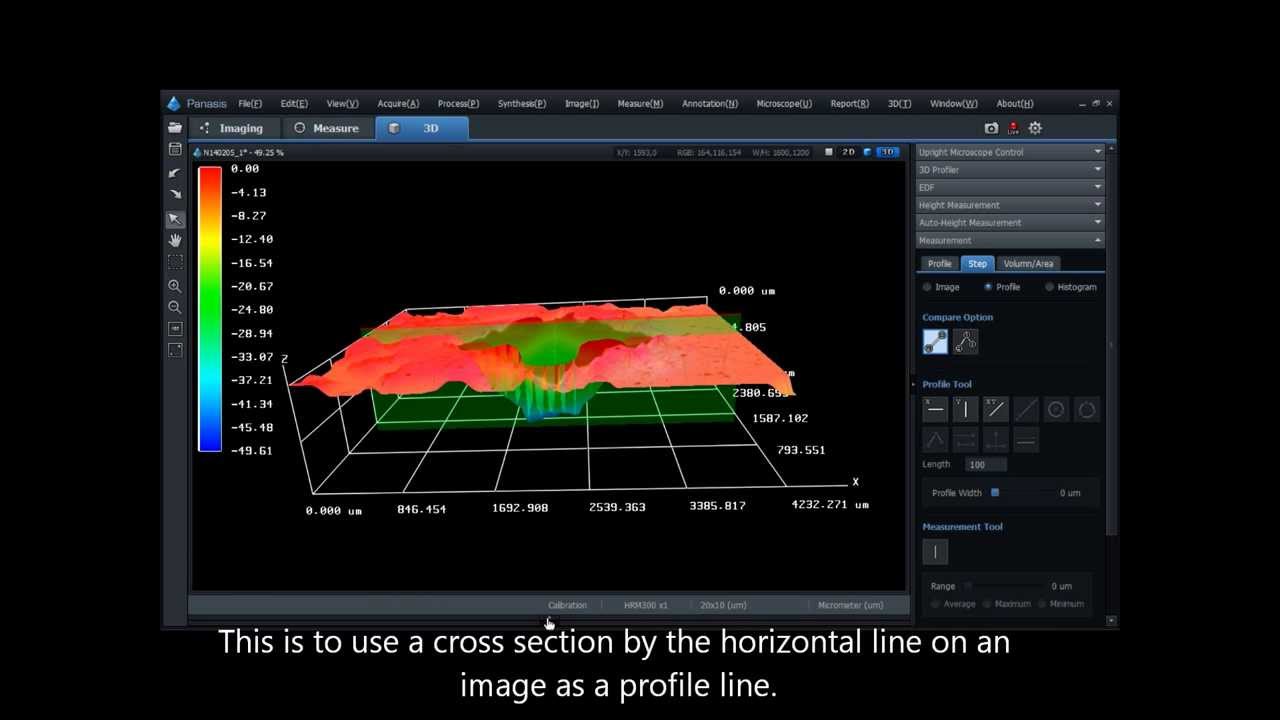Open the Profile measurement sub-tab

coord(940,264)
